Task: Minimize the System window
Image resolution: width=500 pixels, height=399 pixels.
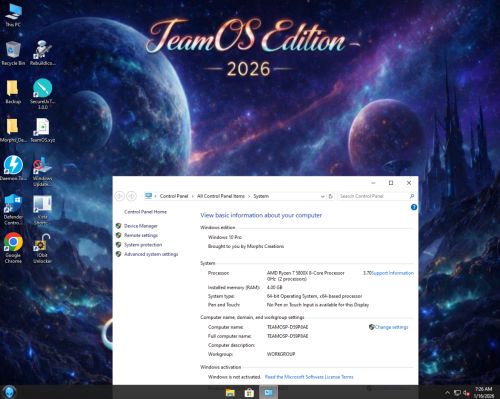Action: click(373, 183)
